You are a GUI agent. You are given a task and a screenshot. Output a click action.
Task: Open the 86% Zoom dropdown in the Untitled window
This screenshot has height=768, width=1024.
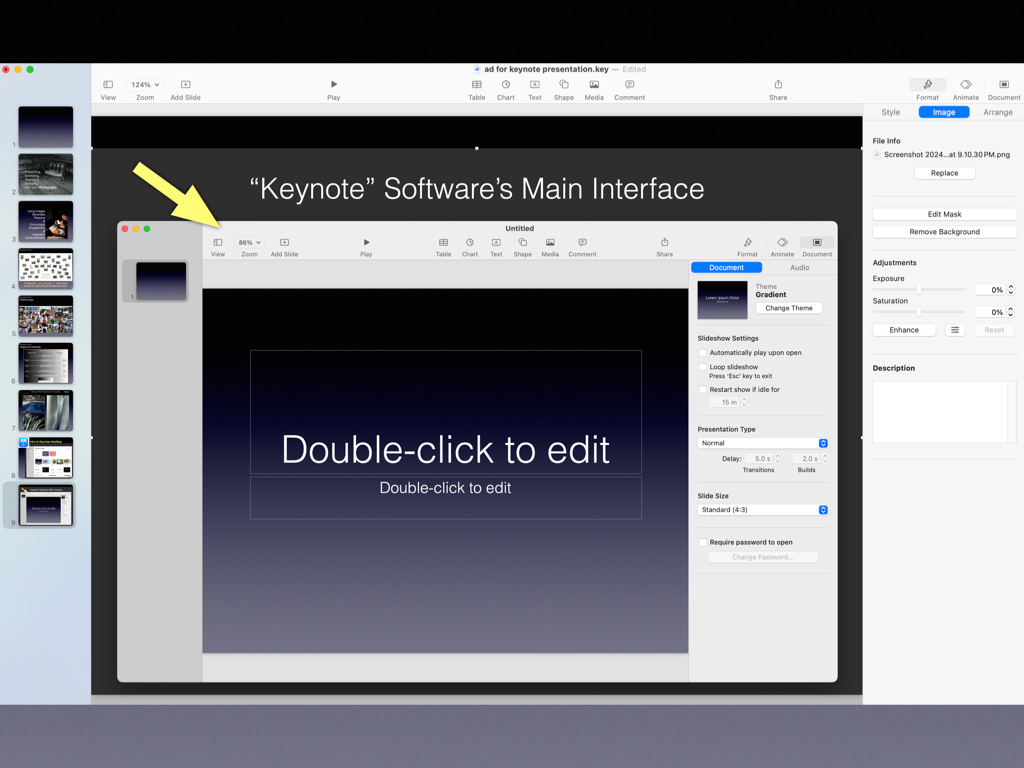point(249,242)
